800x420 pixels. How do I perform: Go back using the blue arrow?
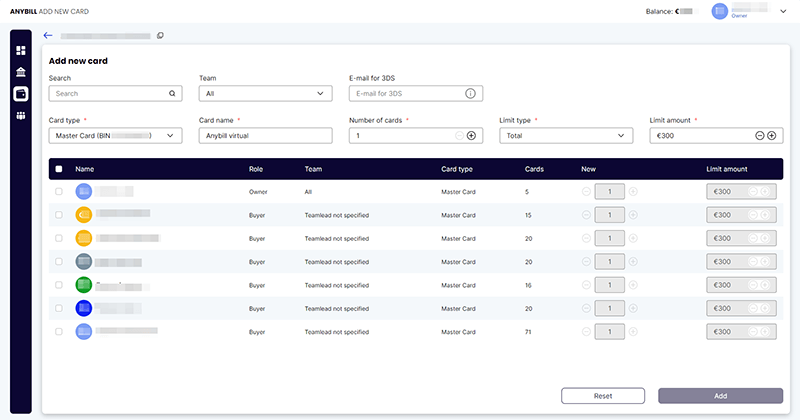coord(48,35)
